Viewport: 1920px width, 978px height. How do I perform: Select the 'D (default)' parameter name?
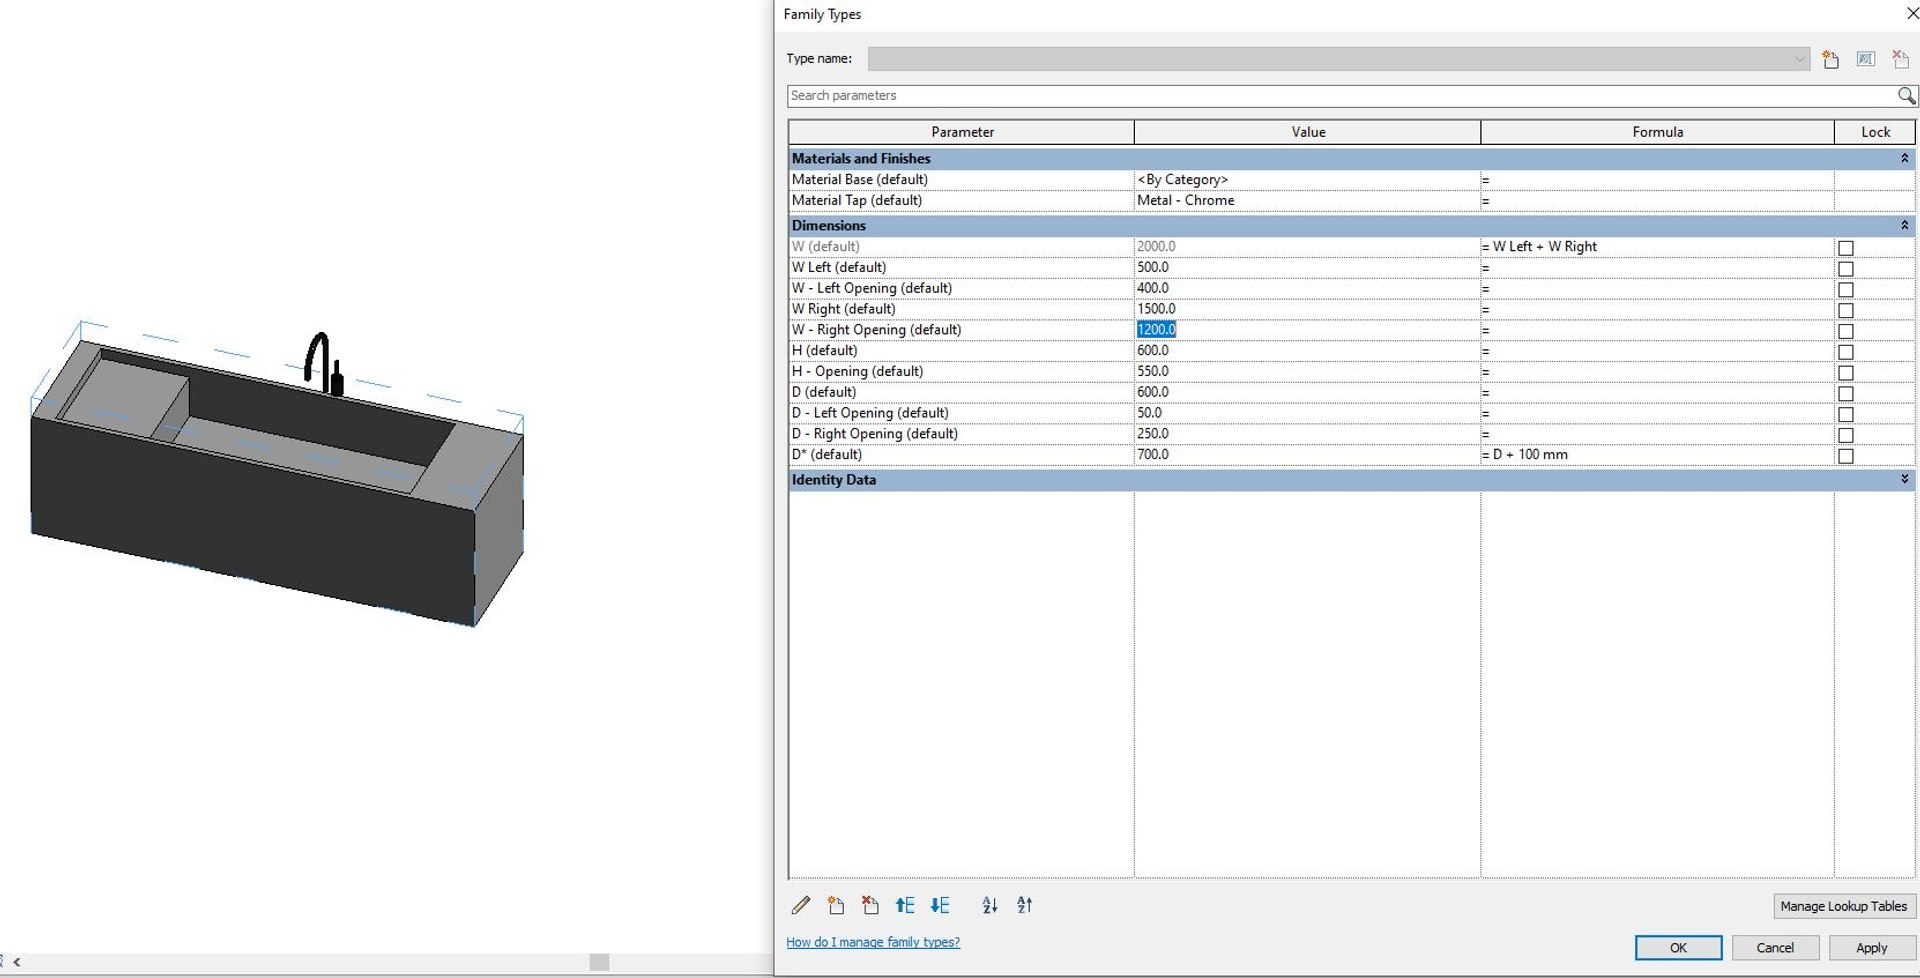[824, 392]
